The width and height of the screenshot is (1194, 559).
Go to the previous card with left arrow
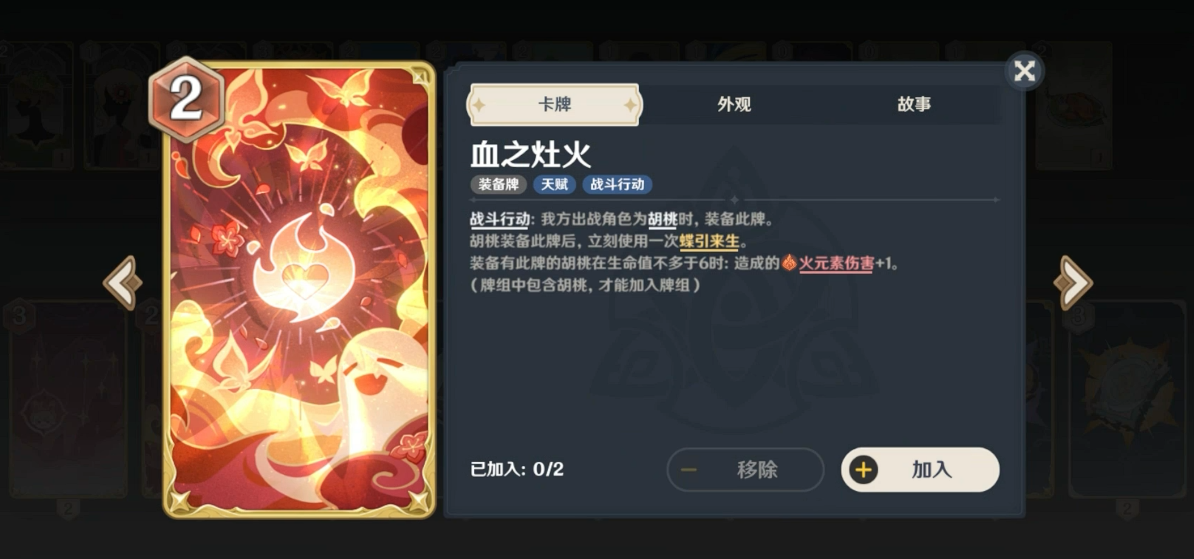(x=123, y=283)
